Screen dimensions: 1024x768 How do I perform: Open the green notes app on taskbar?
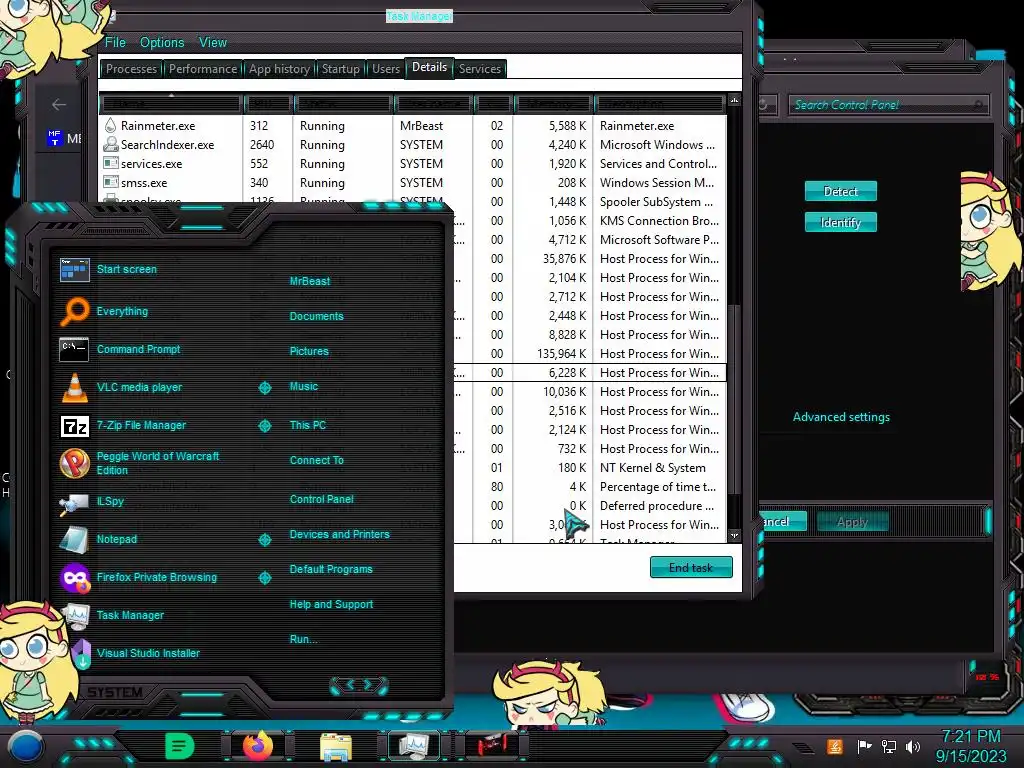tap(180, 746)
